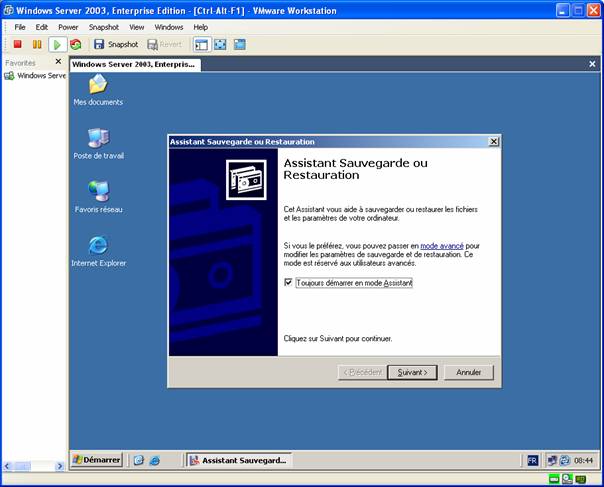Activate quick switch mode icon

point(240,44)
